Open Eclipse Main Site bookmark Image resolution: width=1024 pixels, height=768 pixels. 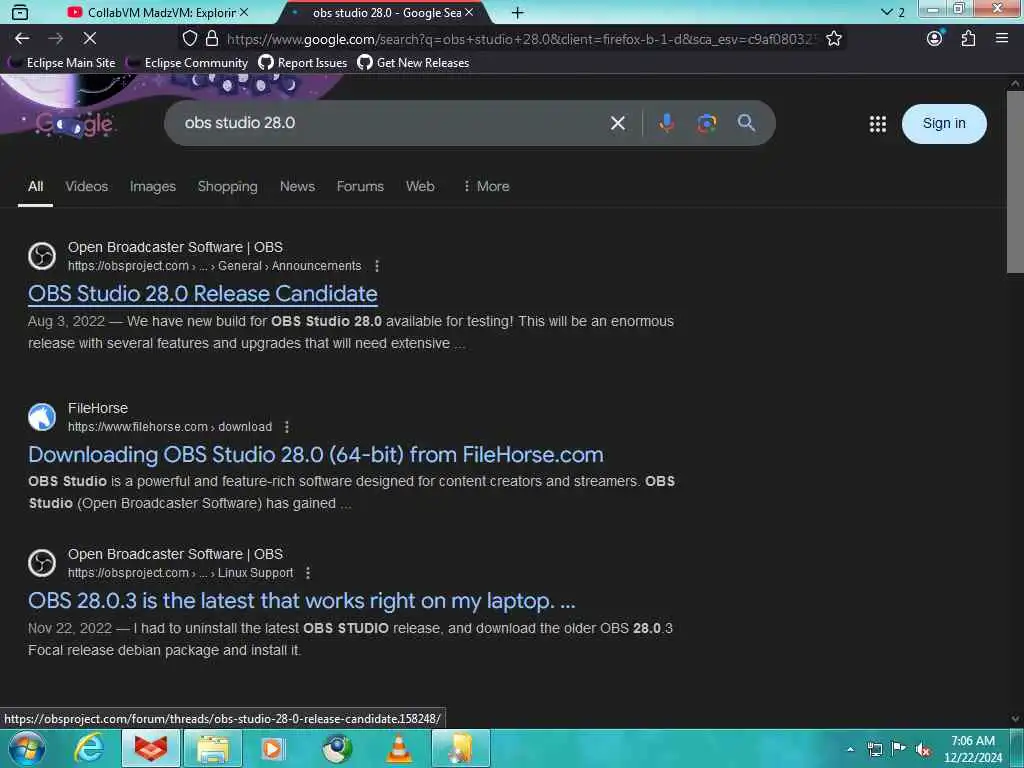click(x=63, y=63)
